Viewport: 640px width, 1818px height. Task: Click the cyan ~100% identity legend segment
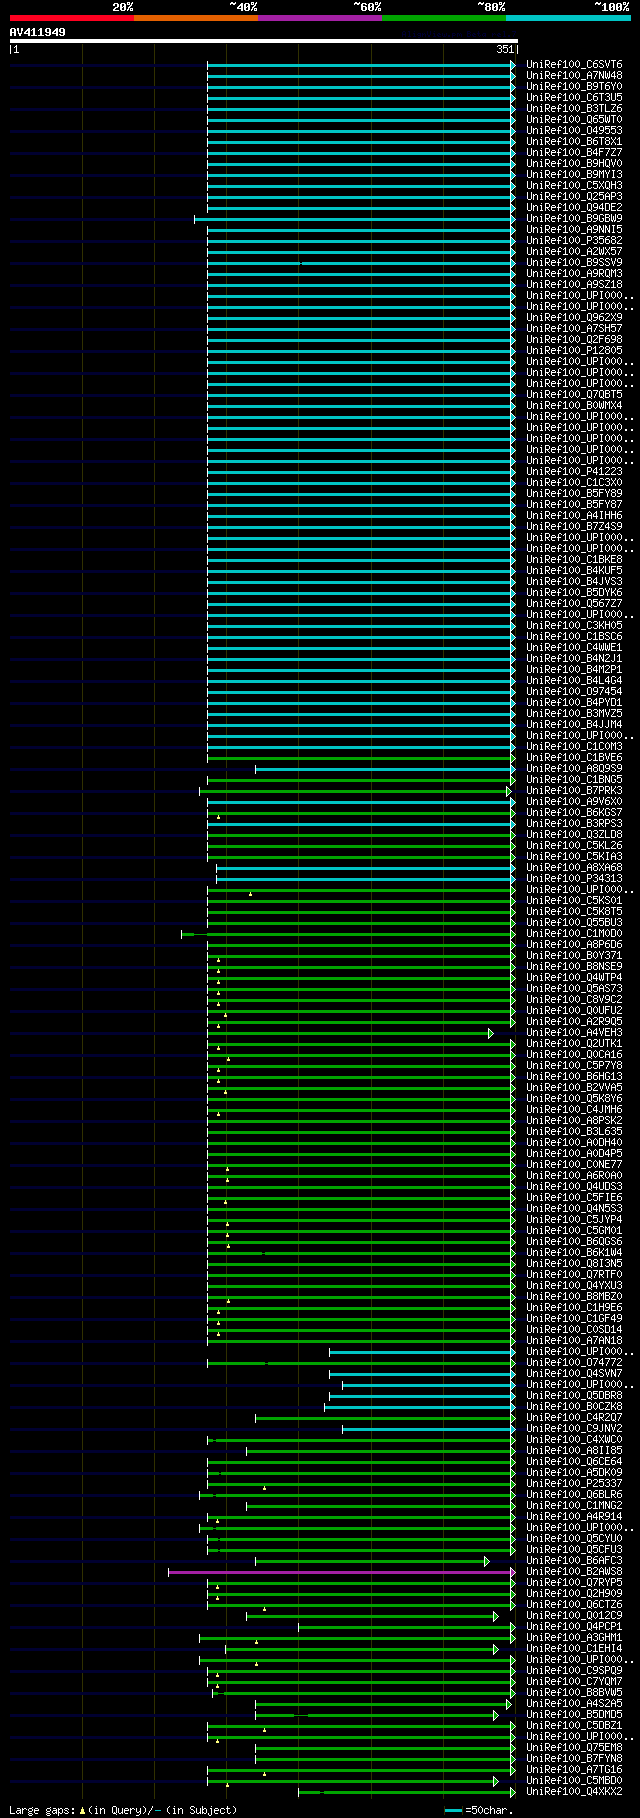[568, 17]
